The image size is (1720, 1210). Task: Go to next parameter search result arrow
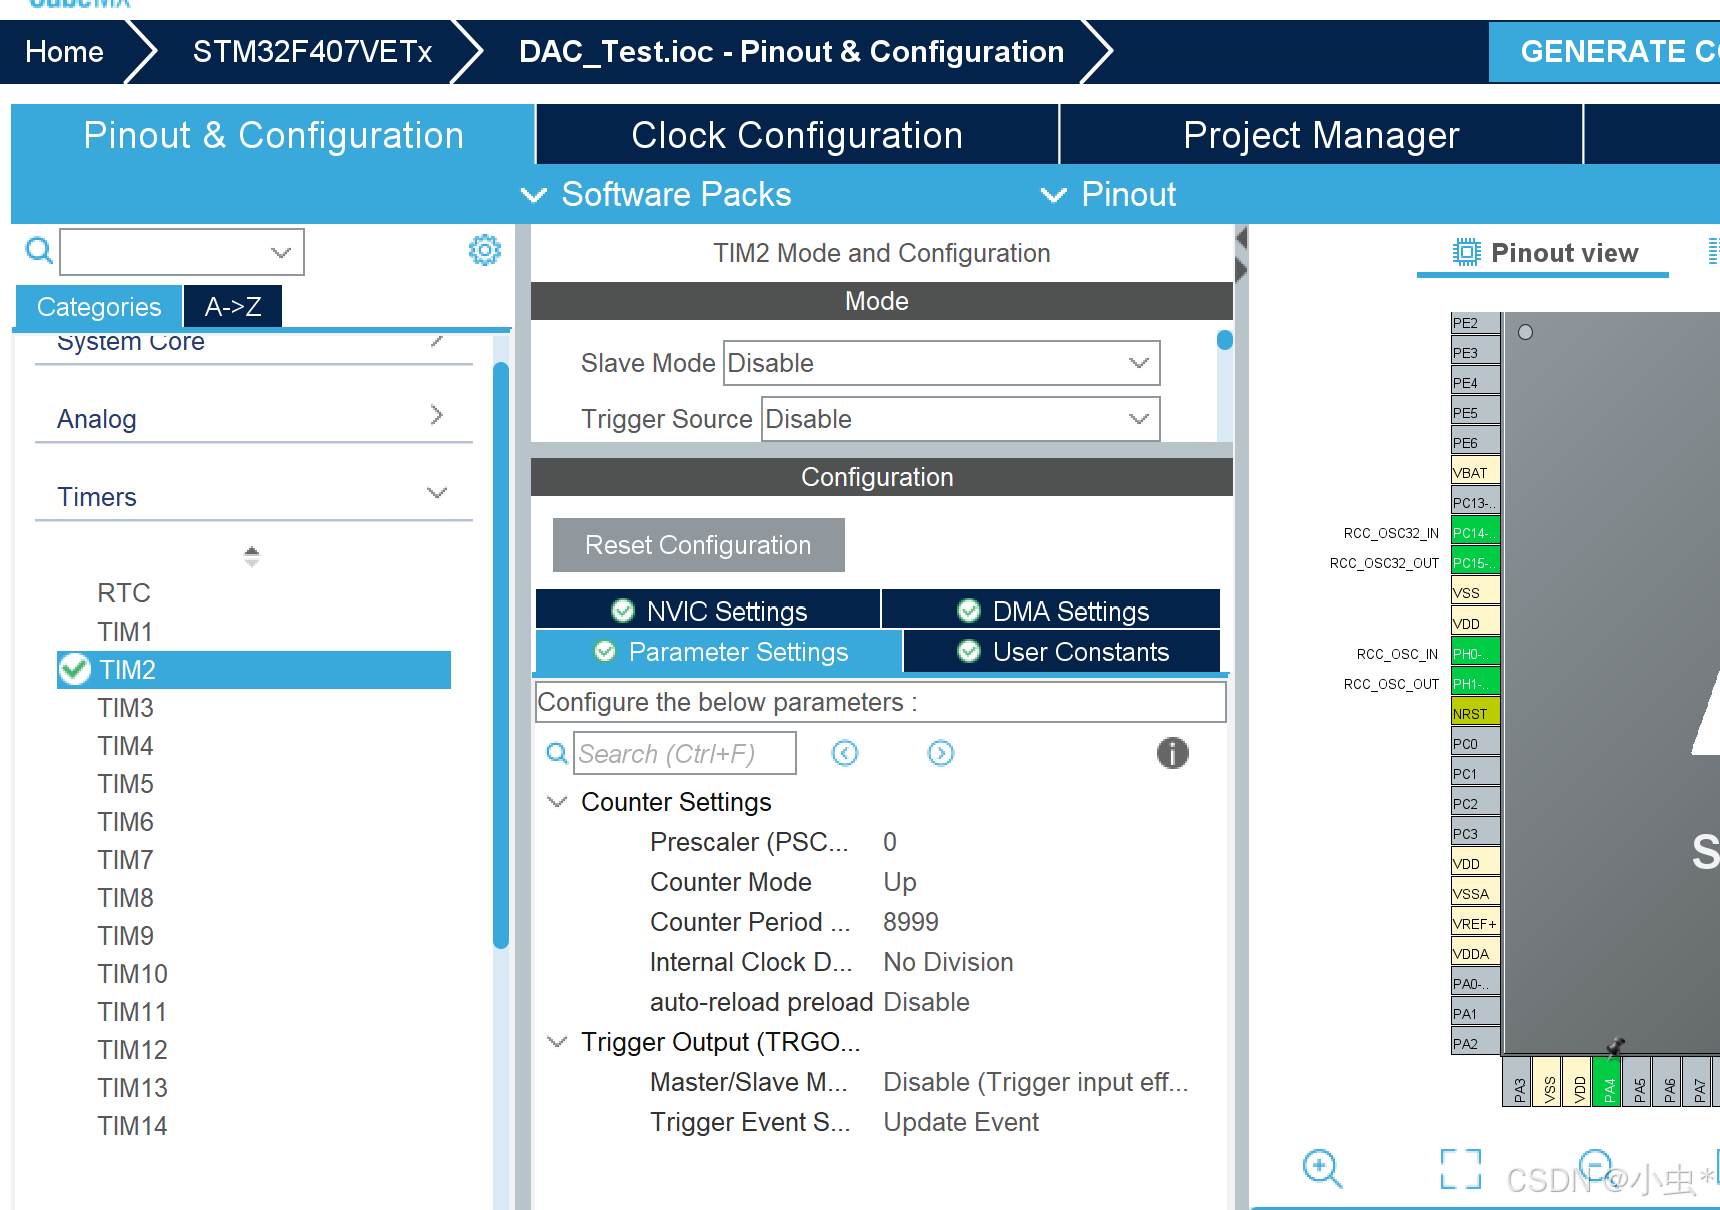coord(941,753)
